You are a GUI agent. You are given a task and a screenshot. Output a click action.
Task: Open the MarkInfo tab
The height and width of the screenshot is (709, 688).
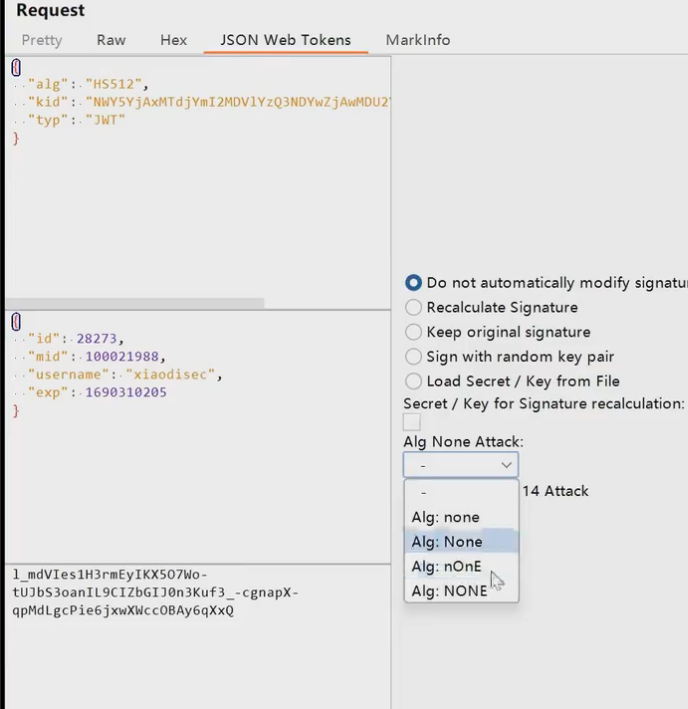[417, 40]
